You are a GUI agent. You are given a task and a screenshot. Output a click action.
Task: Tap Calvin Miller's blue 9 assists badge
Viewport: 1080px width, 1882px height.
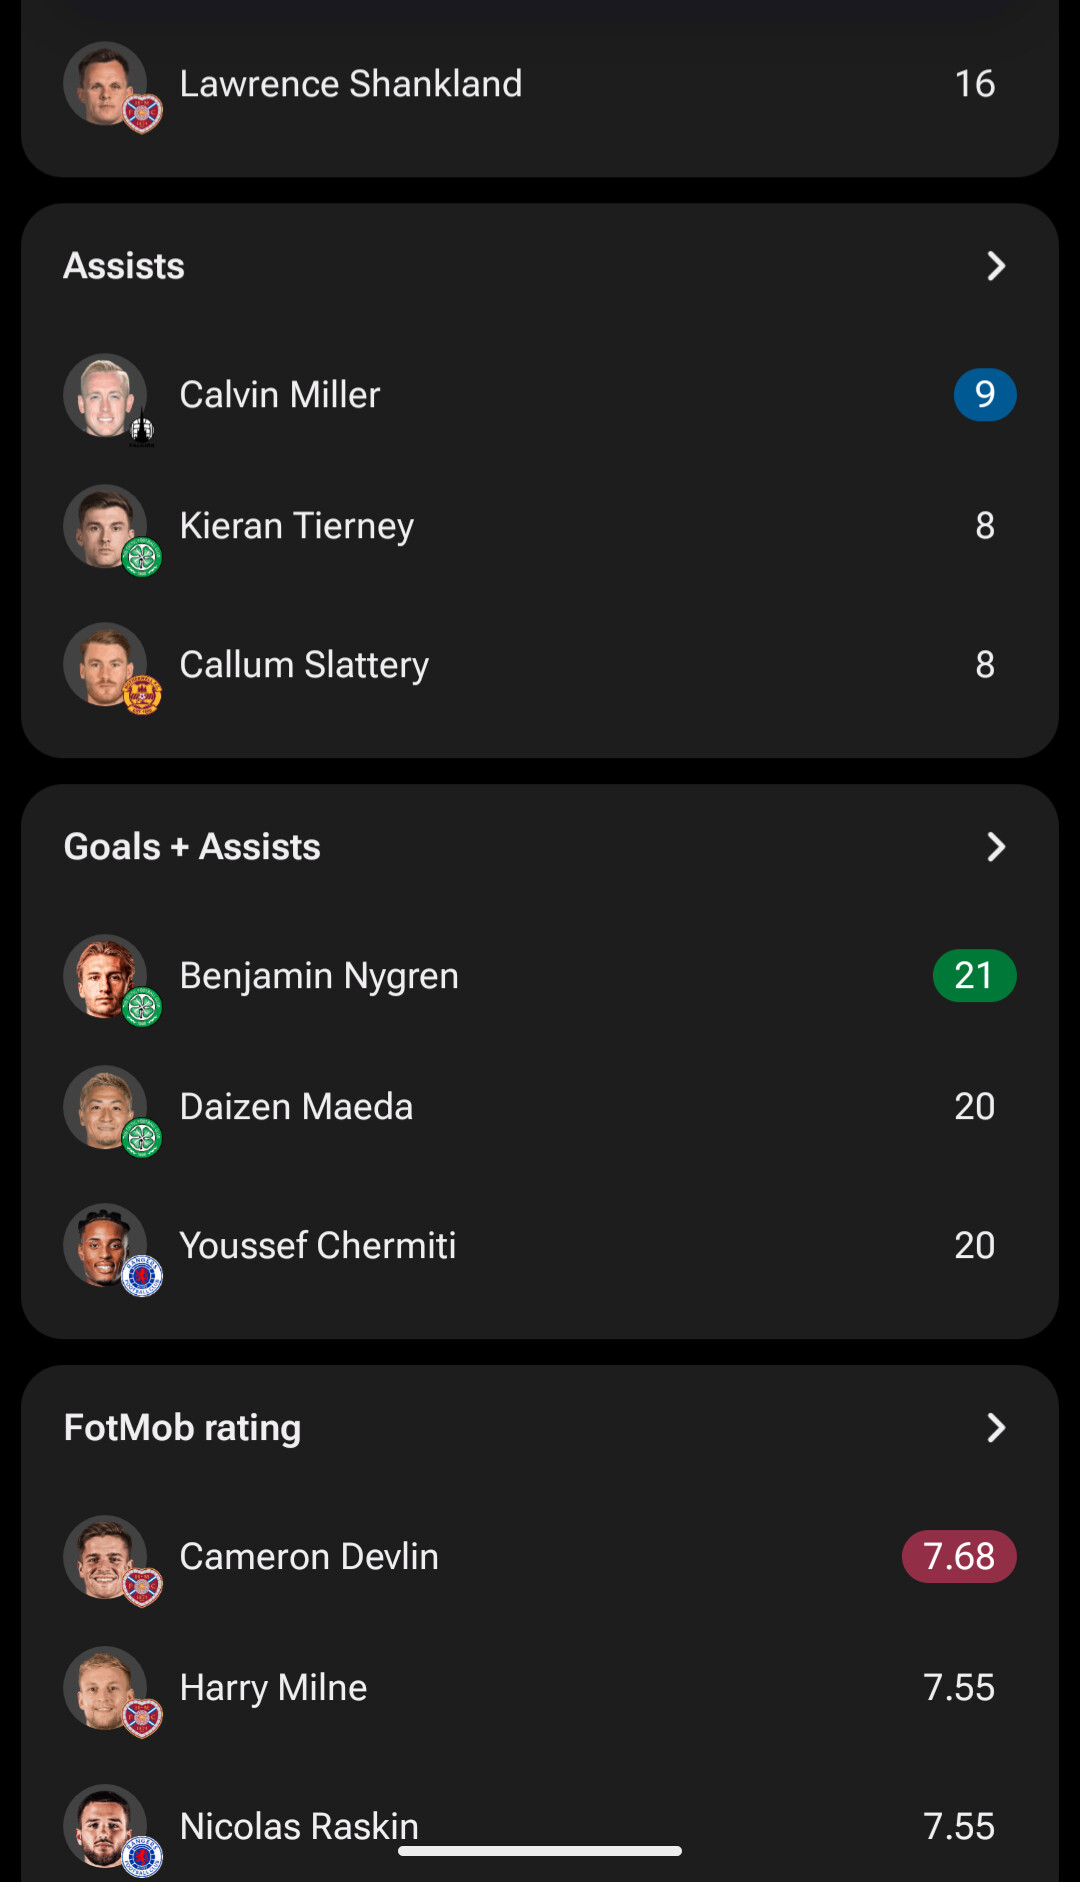[985, 395]
